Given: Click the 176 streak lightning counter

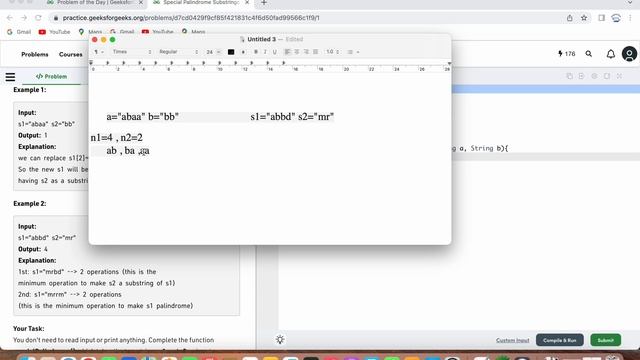Looking at the screenshot, I should [567, 54].
